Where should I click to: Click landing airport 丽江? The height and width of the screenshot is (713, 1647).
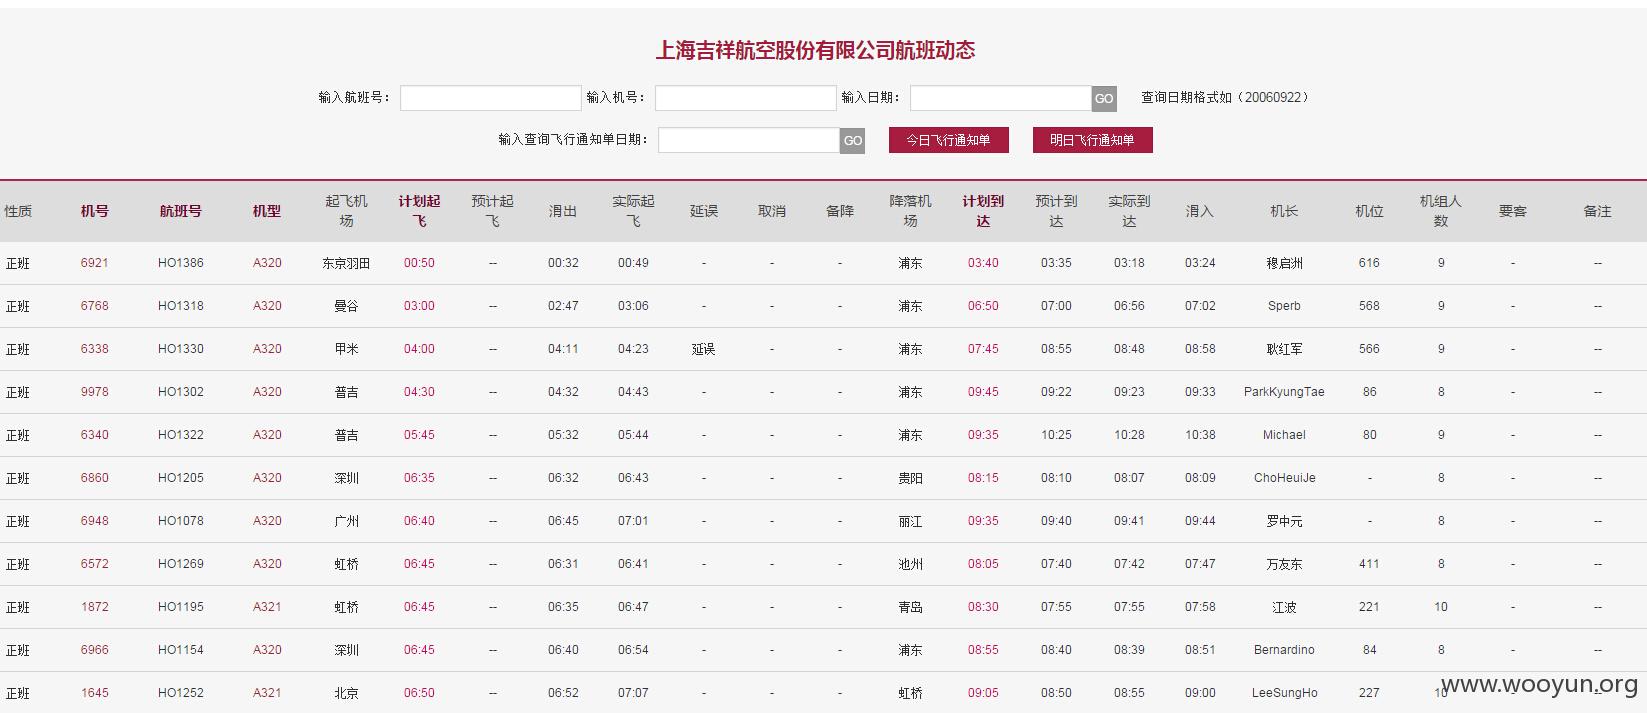pos(910,521)
